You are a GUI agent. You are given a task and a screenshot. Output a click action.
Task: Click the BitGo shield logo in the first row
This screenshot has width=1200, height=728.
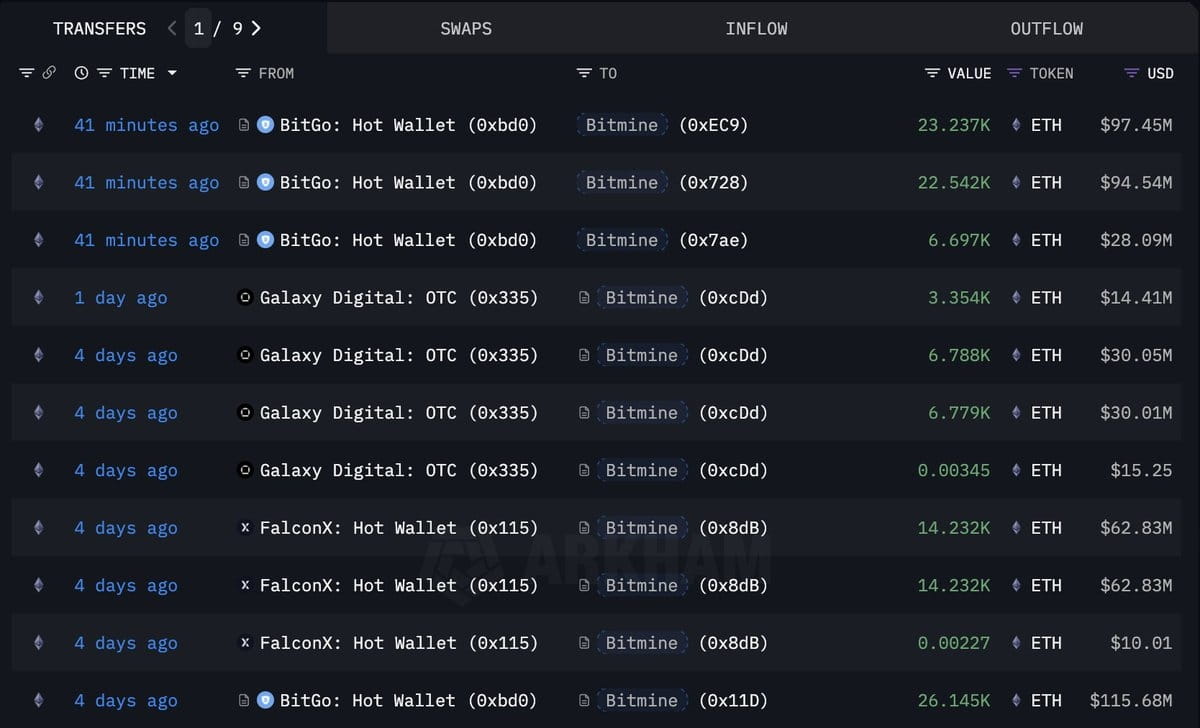click(265, 125)
